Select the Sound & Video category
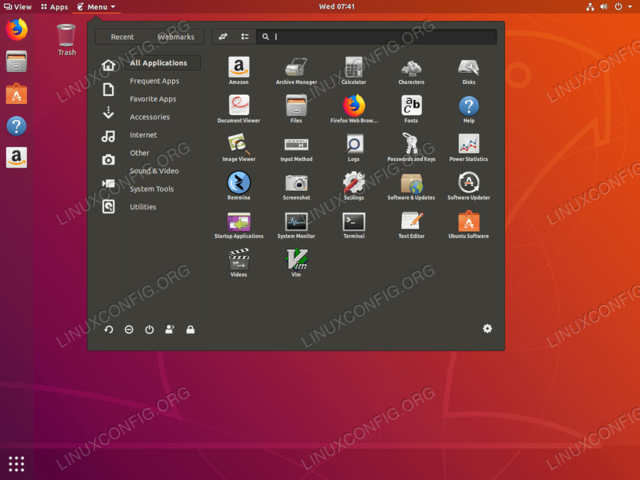Image resolution: width=640 pixels, height=480 pixels. tap(154, 171)
